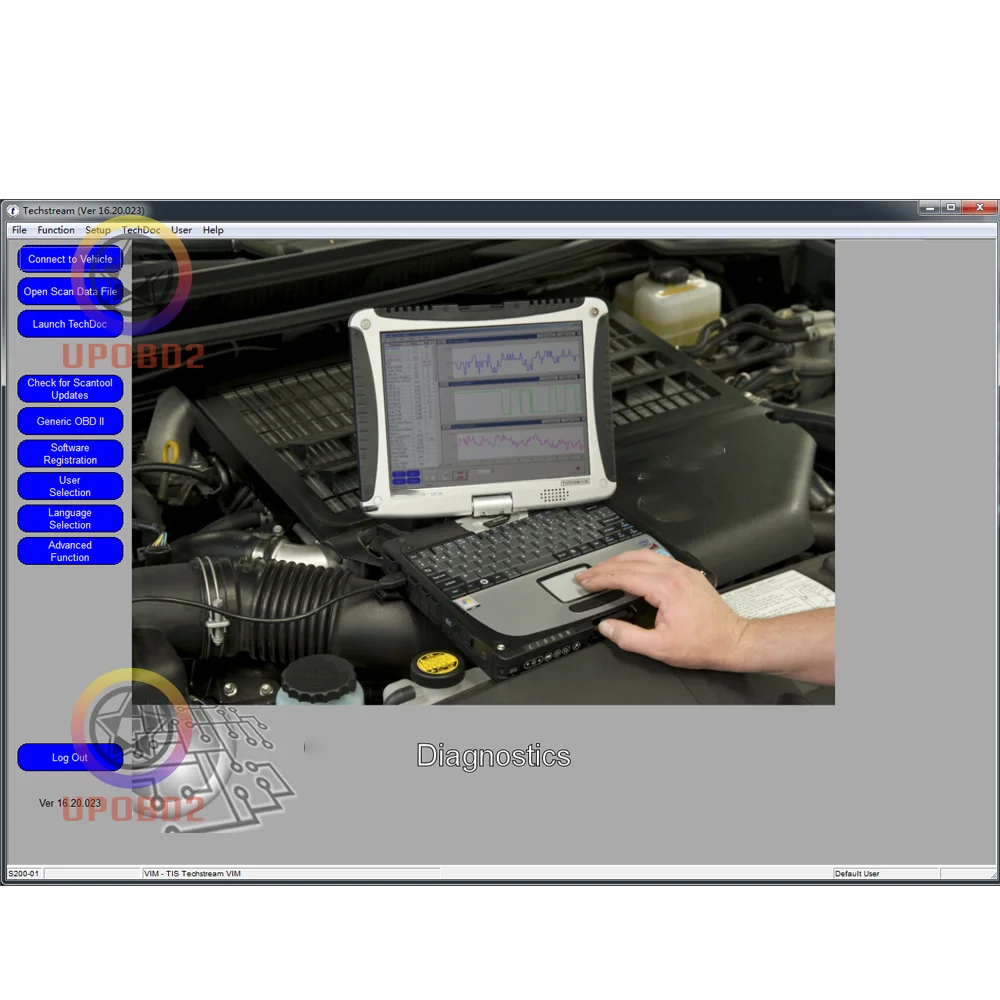The height and width of the screenshot is (1000, 1000).
Task: Open User Selection
Action: 70,486
